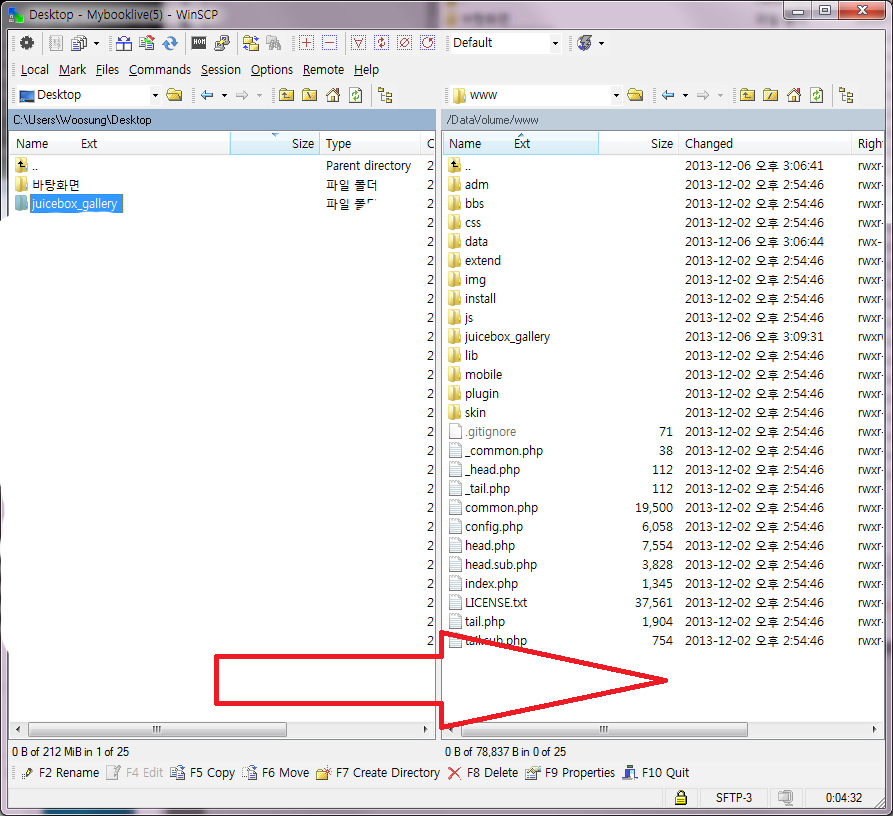Select the juicebox_gallery folder in remote panel
Viewport: 893px width, 816px height.
(x=507, y=337)
